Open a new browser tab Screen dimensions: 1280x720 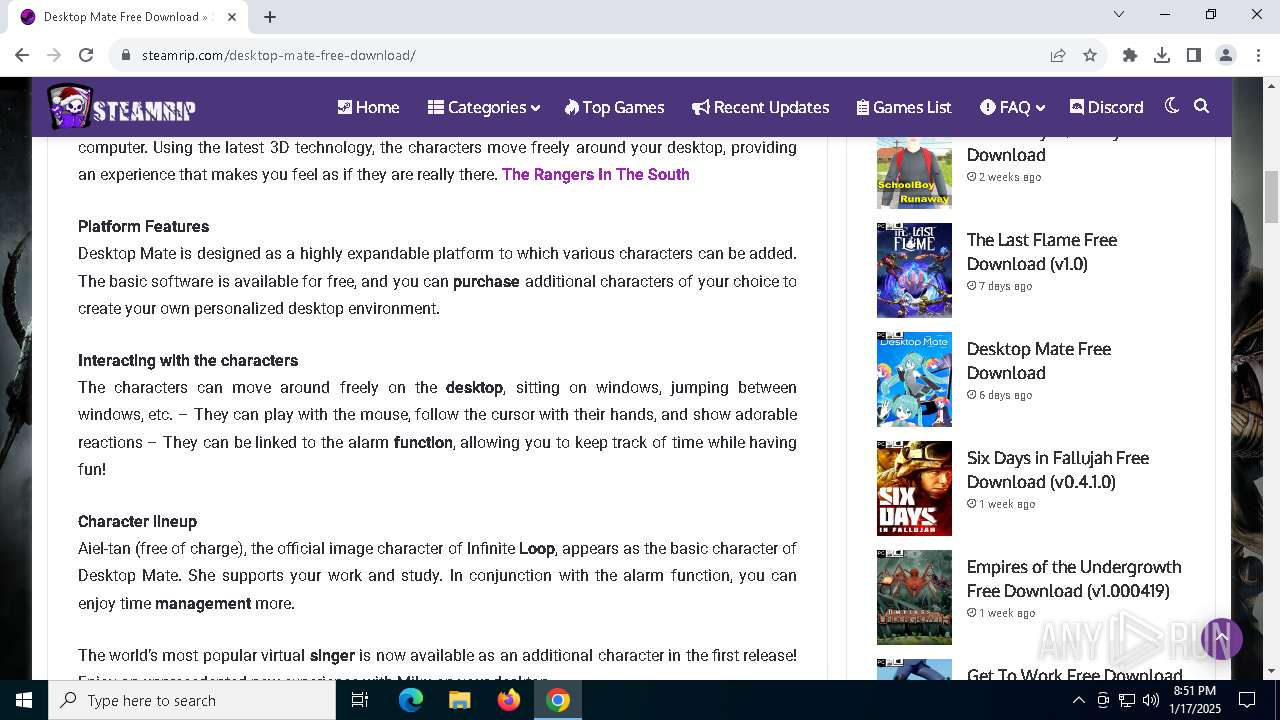coord(270,16)
